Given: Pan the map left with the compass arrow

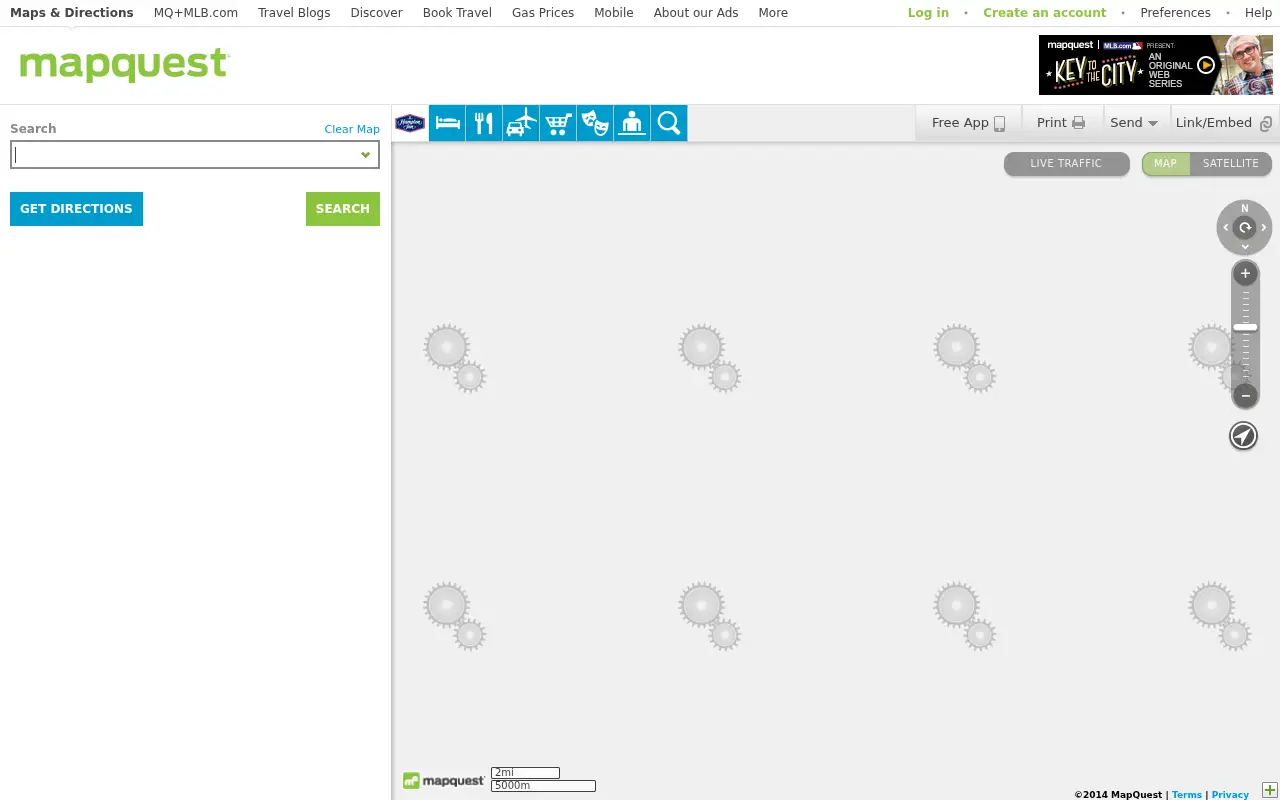Looking at the screenshot, I should click(1226, 228).
